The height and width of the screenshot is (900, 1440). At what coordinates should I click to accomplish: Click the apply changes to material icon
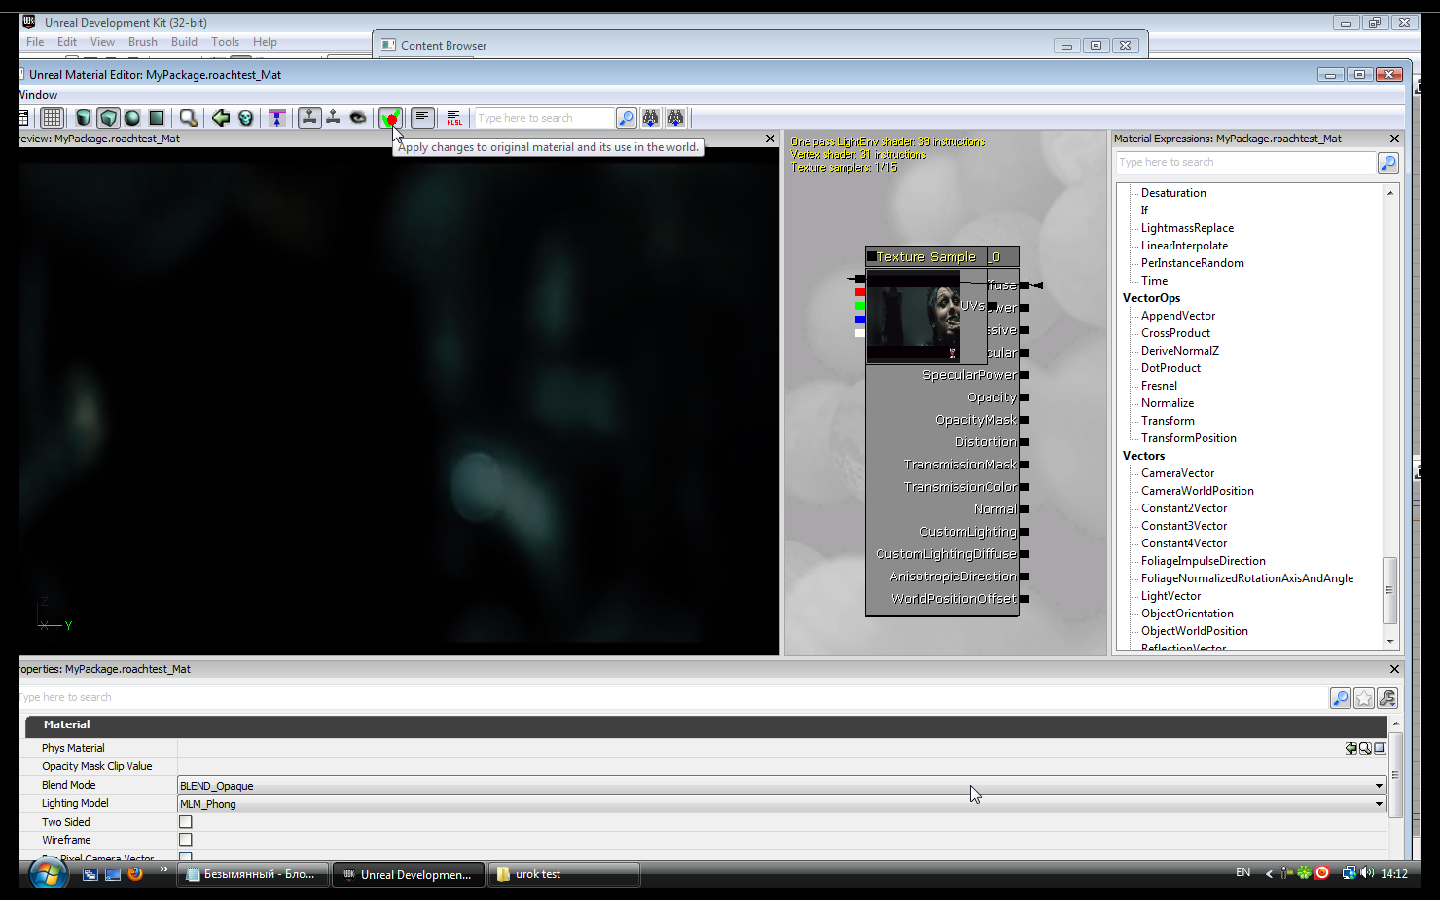389,118
